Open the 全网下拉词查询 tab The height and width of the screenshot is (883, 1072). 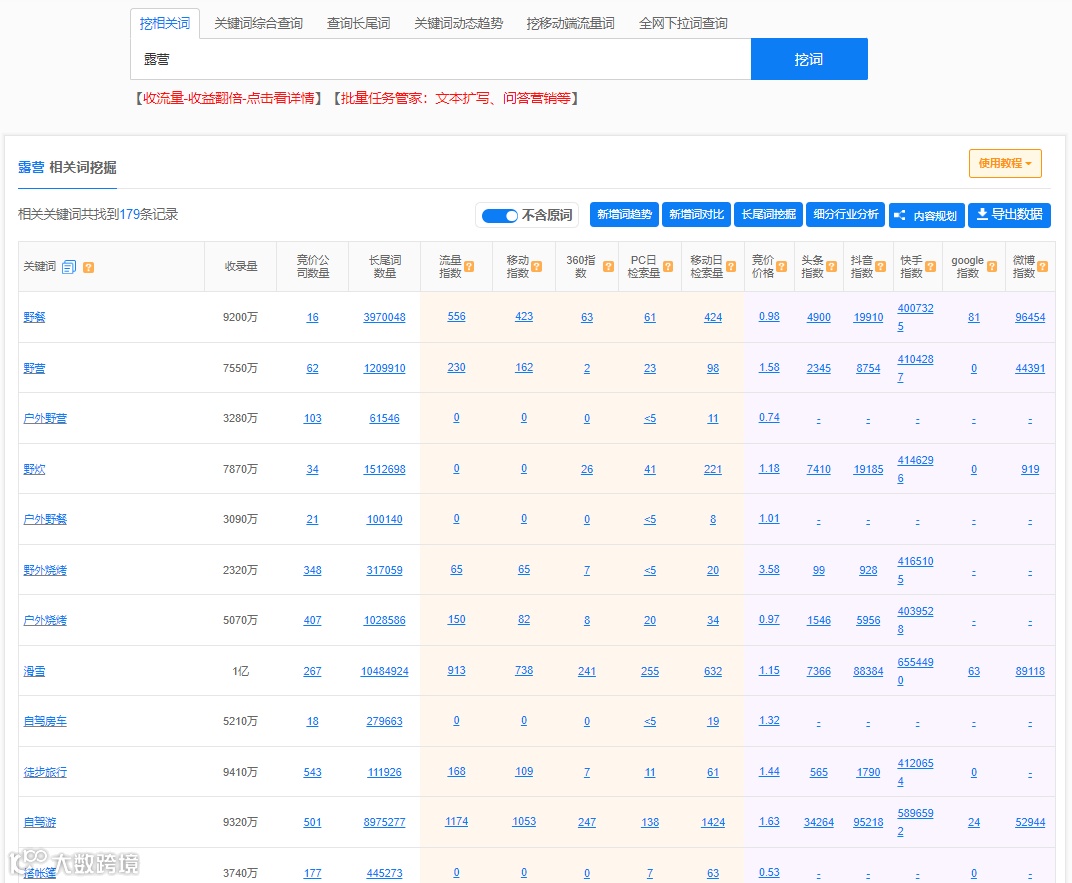(683, 23)
